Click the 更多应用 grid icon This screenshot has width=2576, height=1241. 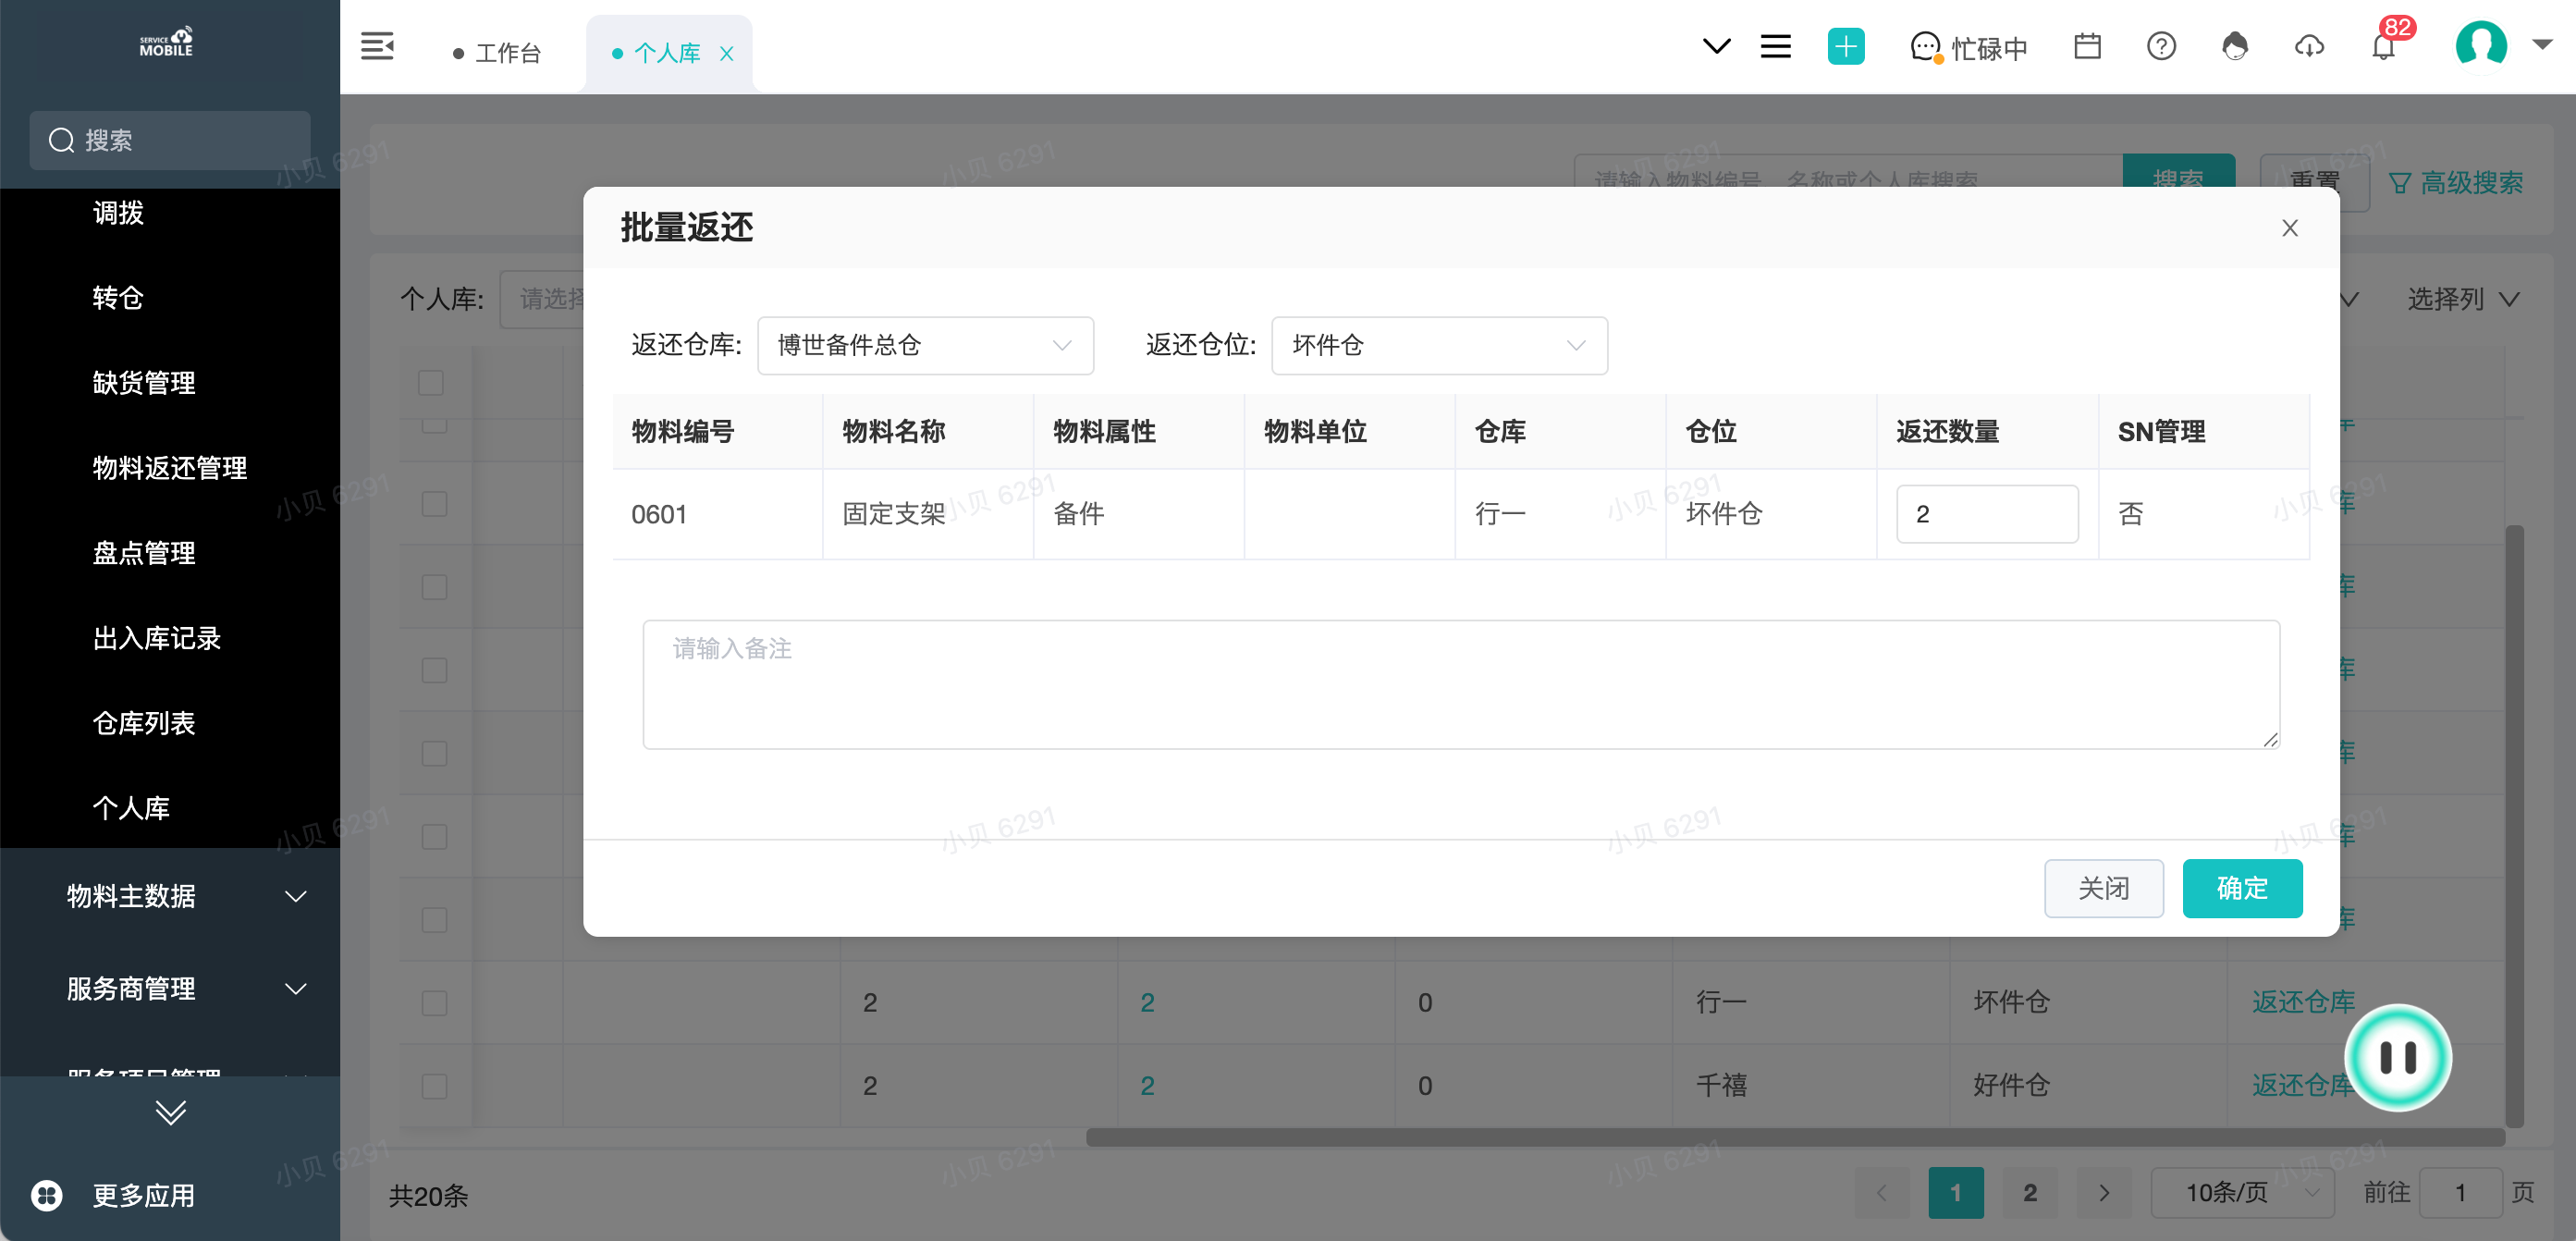coord(47,1195)
